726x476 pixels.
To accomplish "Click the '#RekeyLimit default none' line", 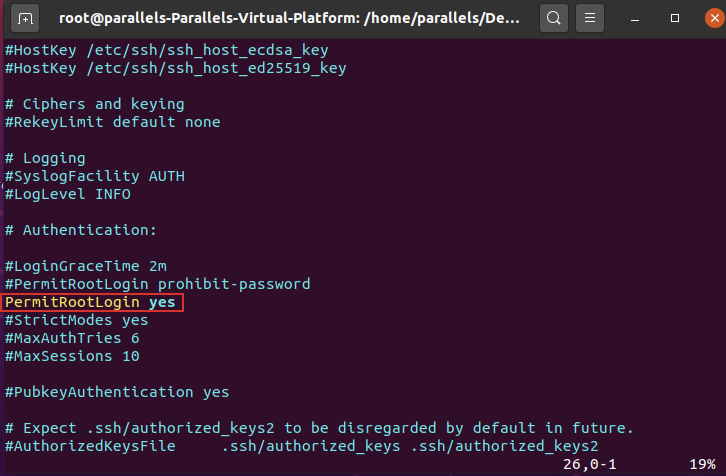I will pyautogui.click(x=112, y=122).
